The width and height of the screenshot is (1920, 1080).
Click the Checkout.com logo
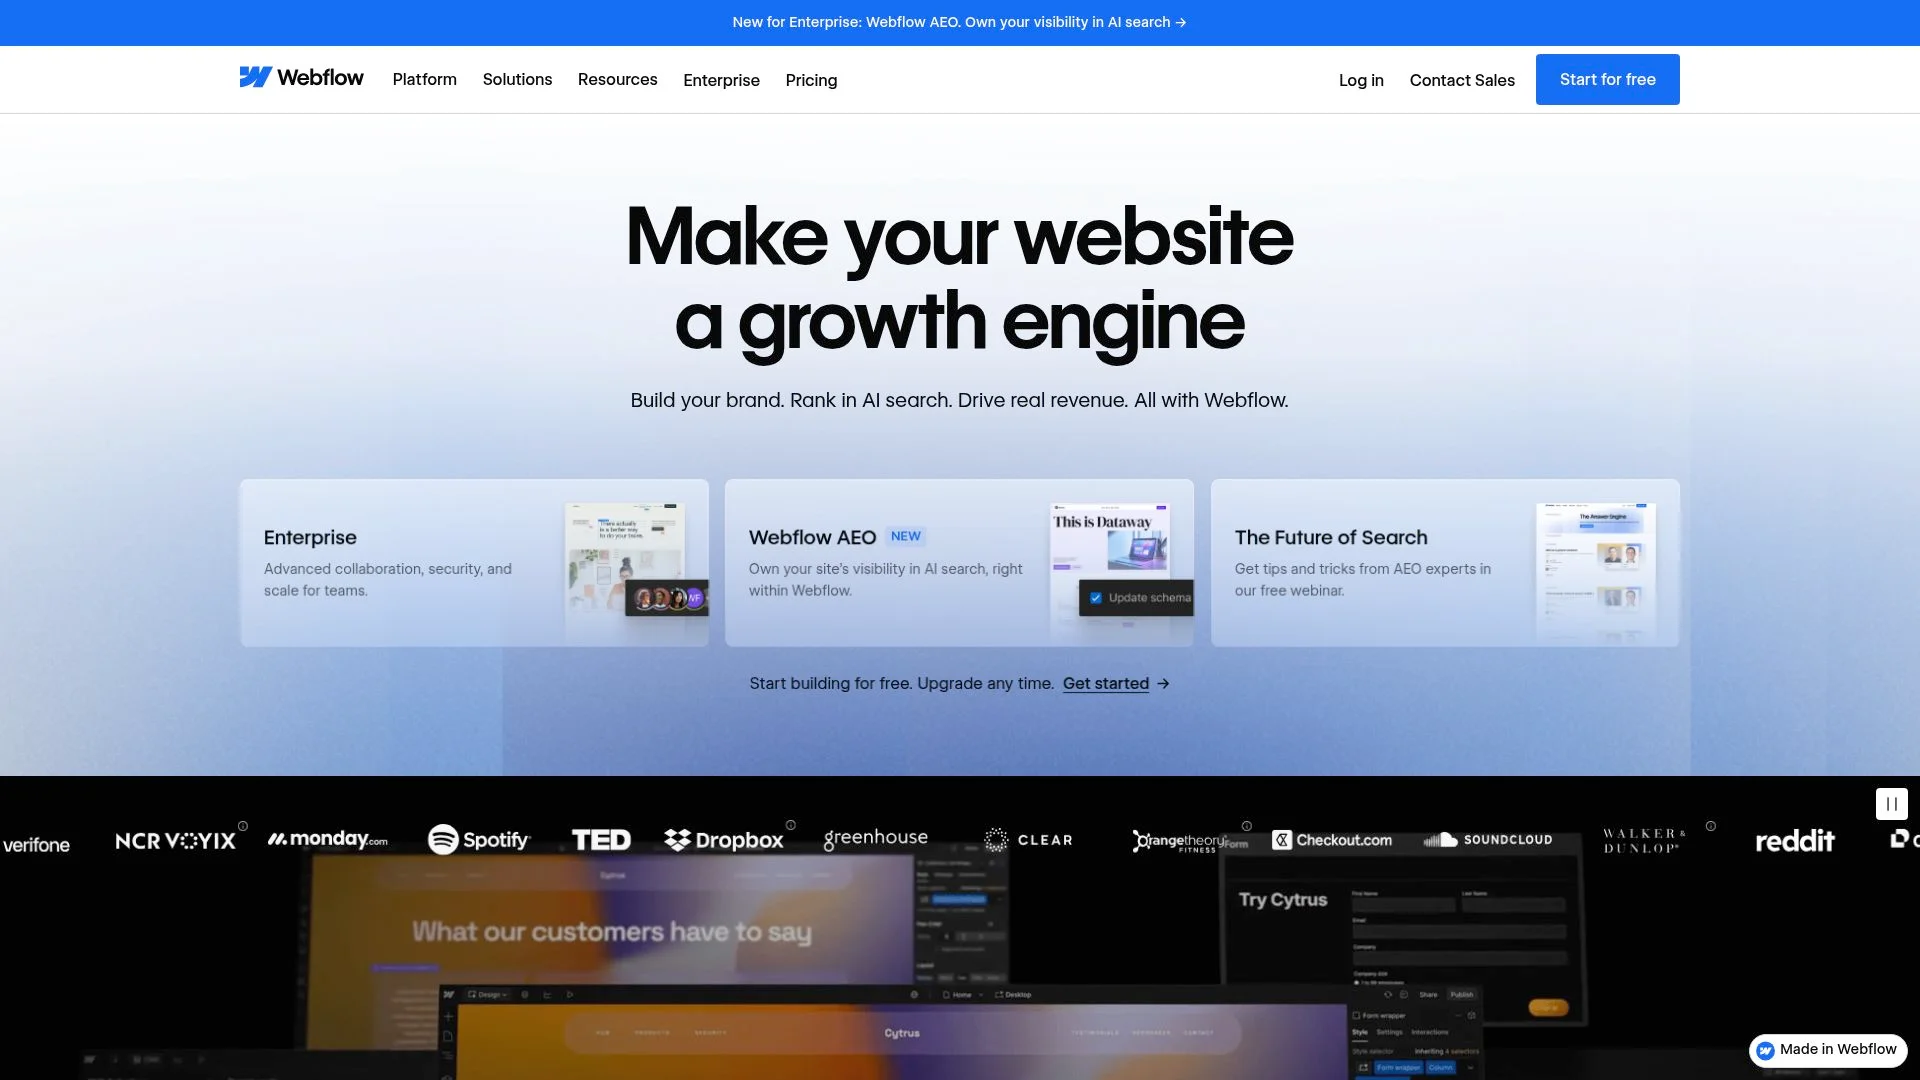pyautogui.click(x=1332, y=840)
